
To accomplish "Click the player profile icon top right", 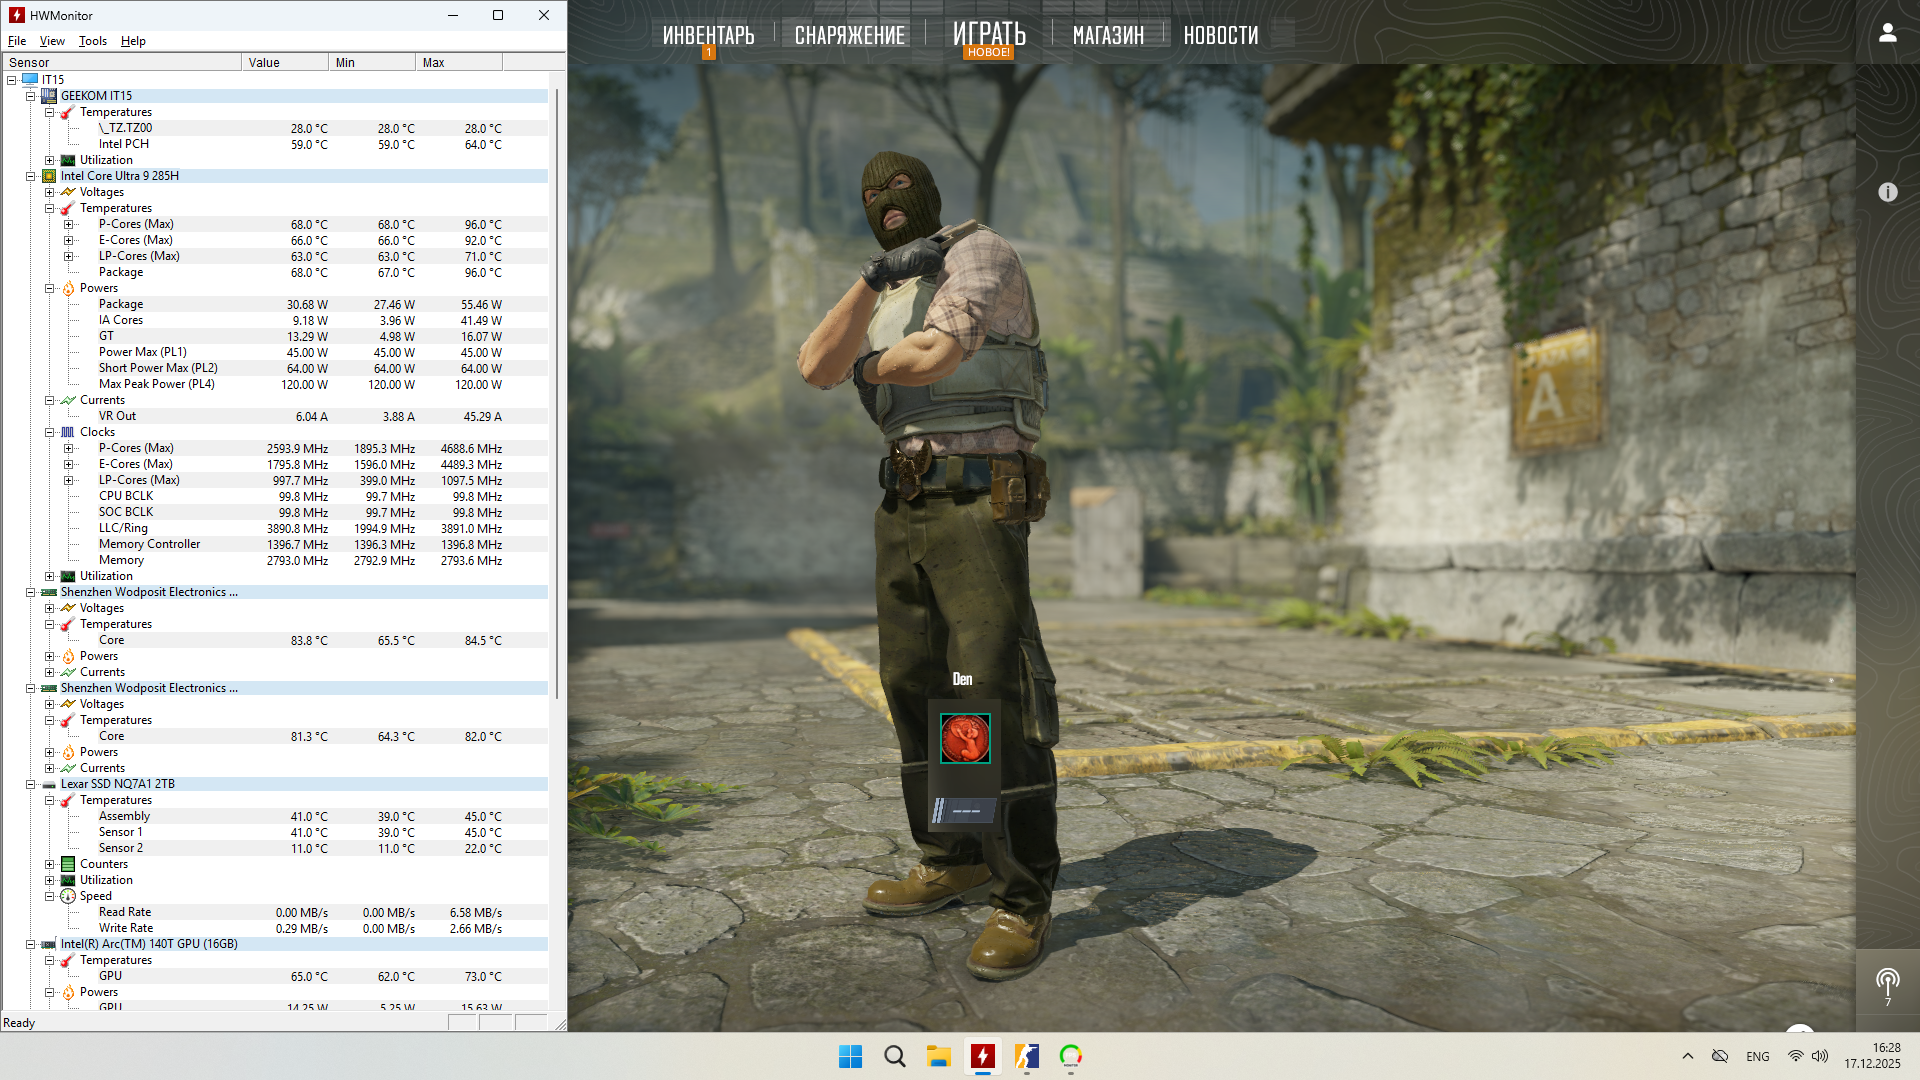I will (x=1887, y=33).
